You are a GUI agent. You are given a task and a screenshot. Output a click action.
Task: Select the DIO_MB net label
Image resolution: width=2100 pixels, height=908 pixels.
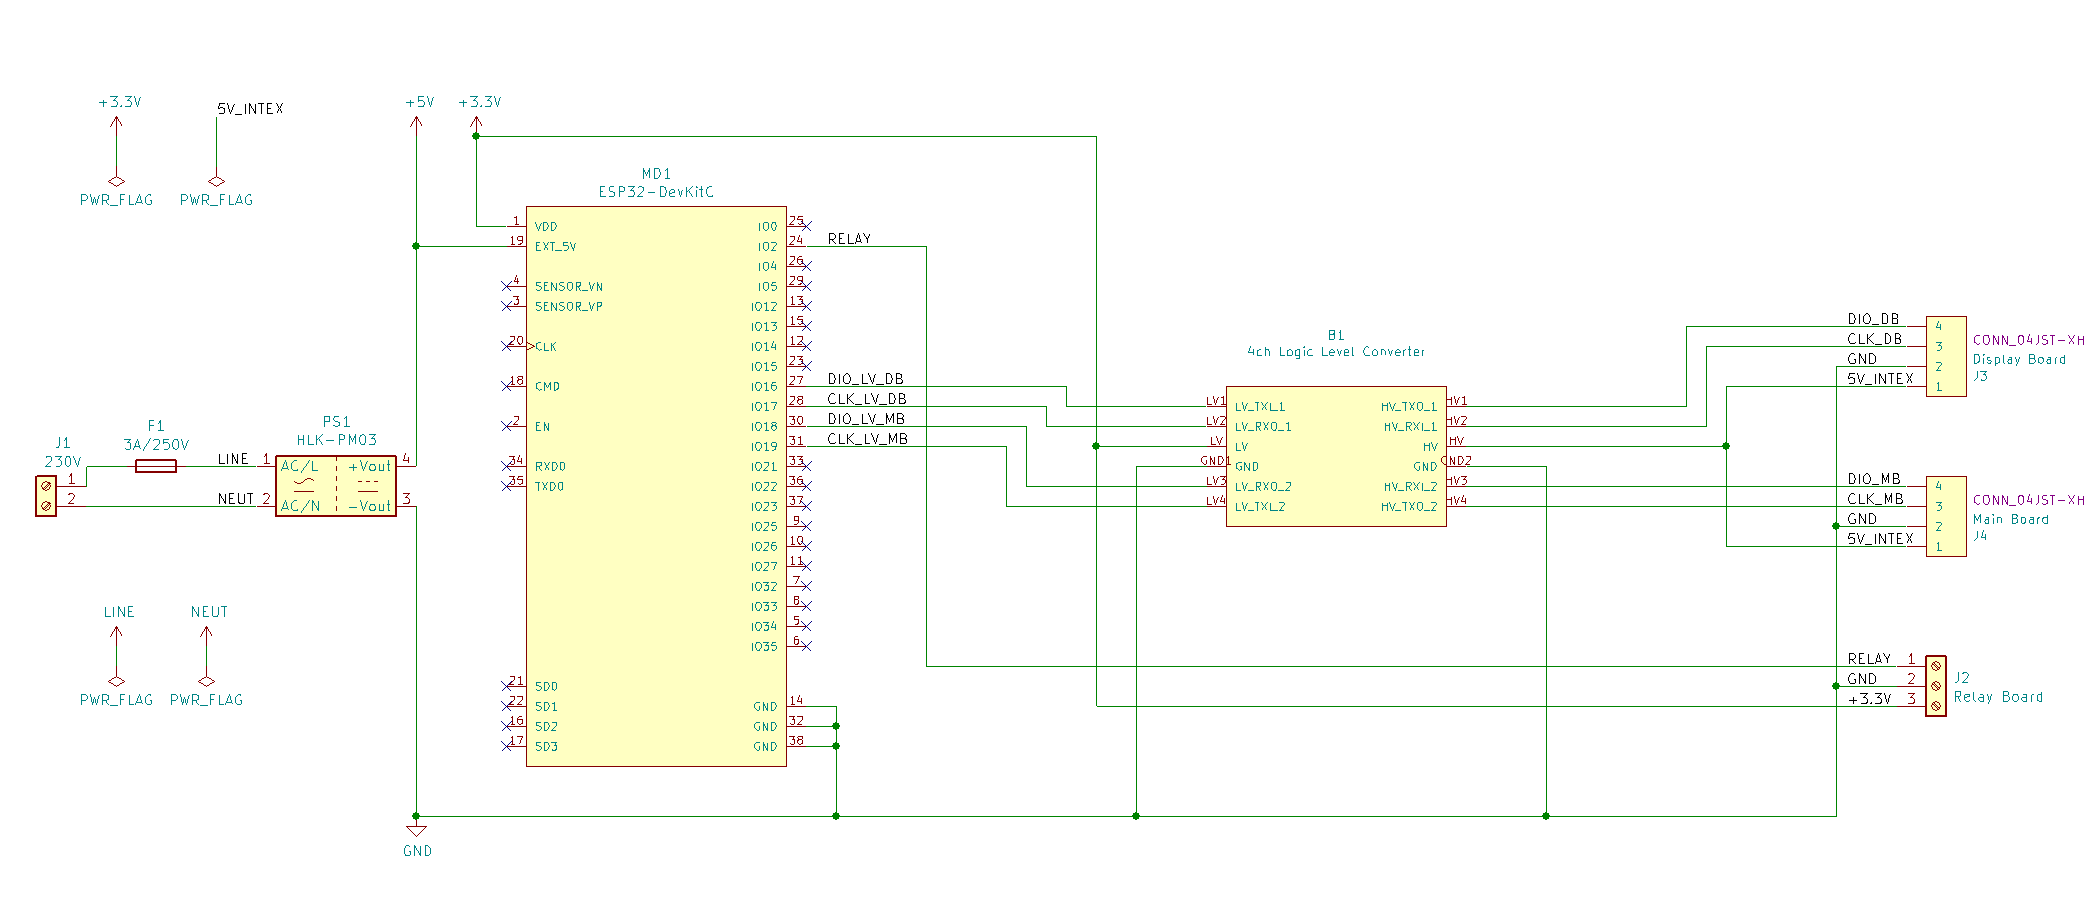(x=1874, y=479)
